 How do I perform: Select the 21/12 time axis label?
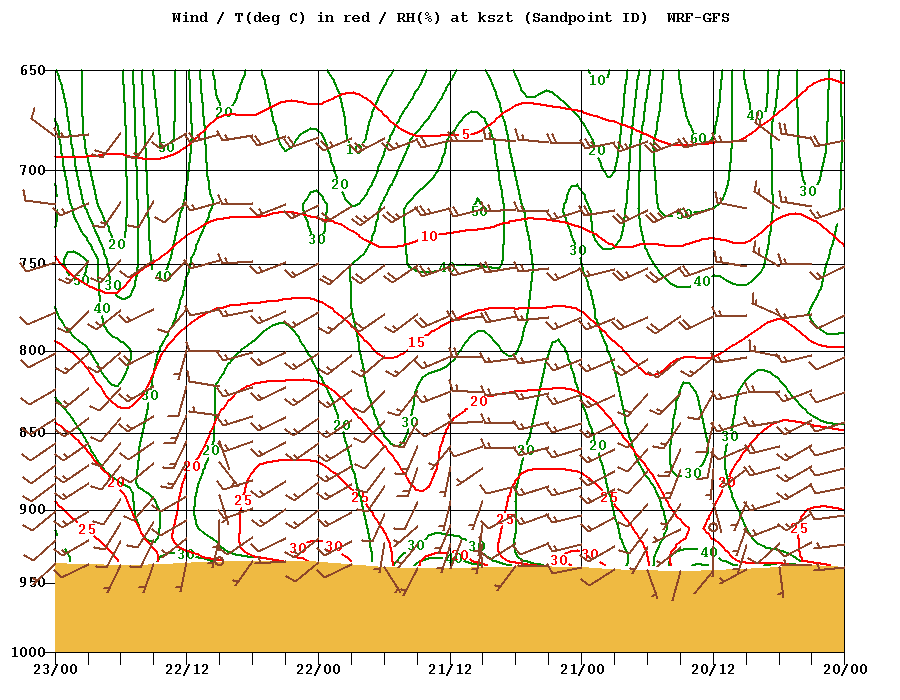coord(451,670)
